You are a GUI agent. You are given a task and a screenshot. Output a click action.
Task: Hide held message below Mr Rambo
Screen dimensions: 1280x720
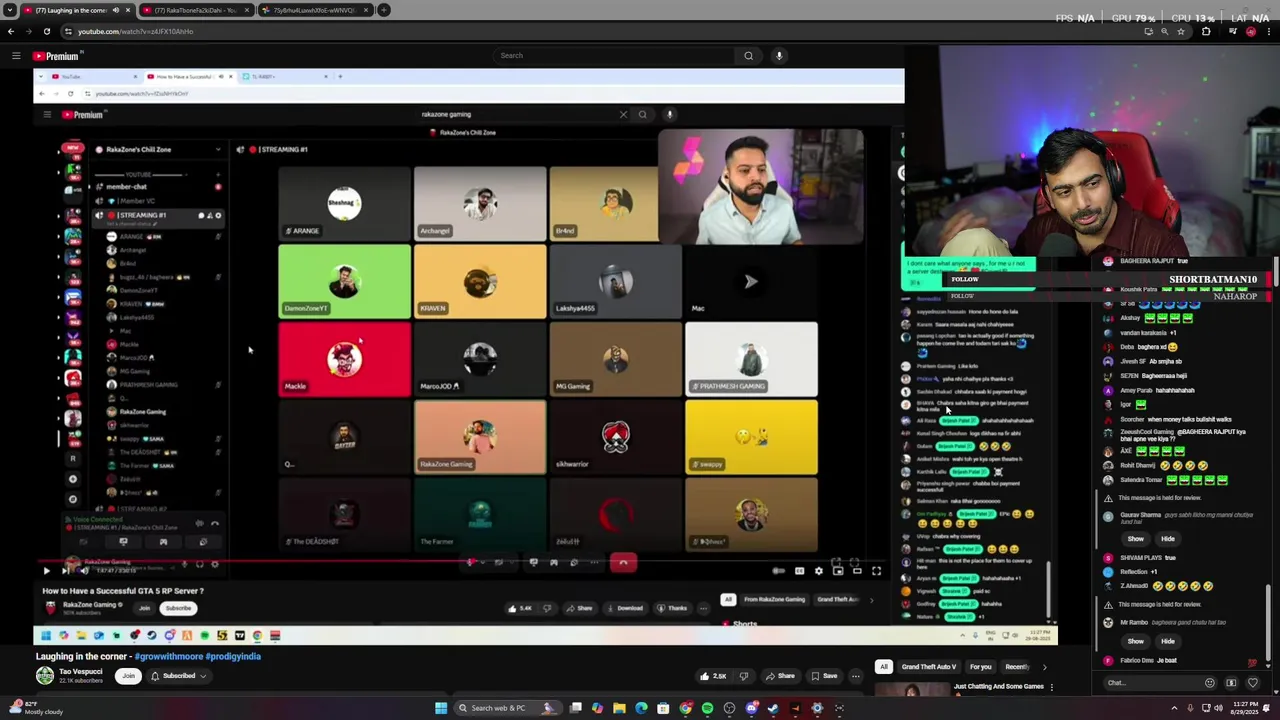coord(1167,641)
